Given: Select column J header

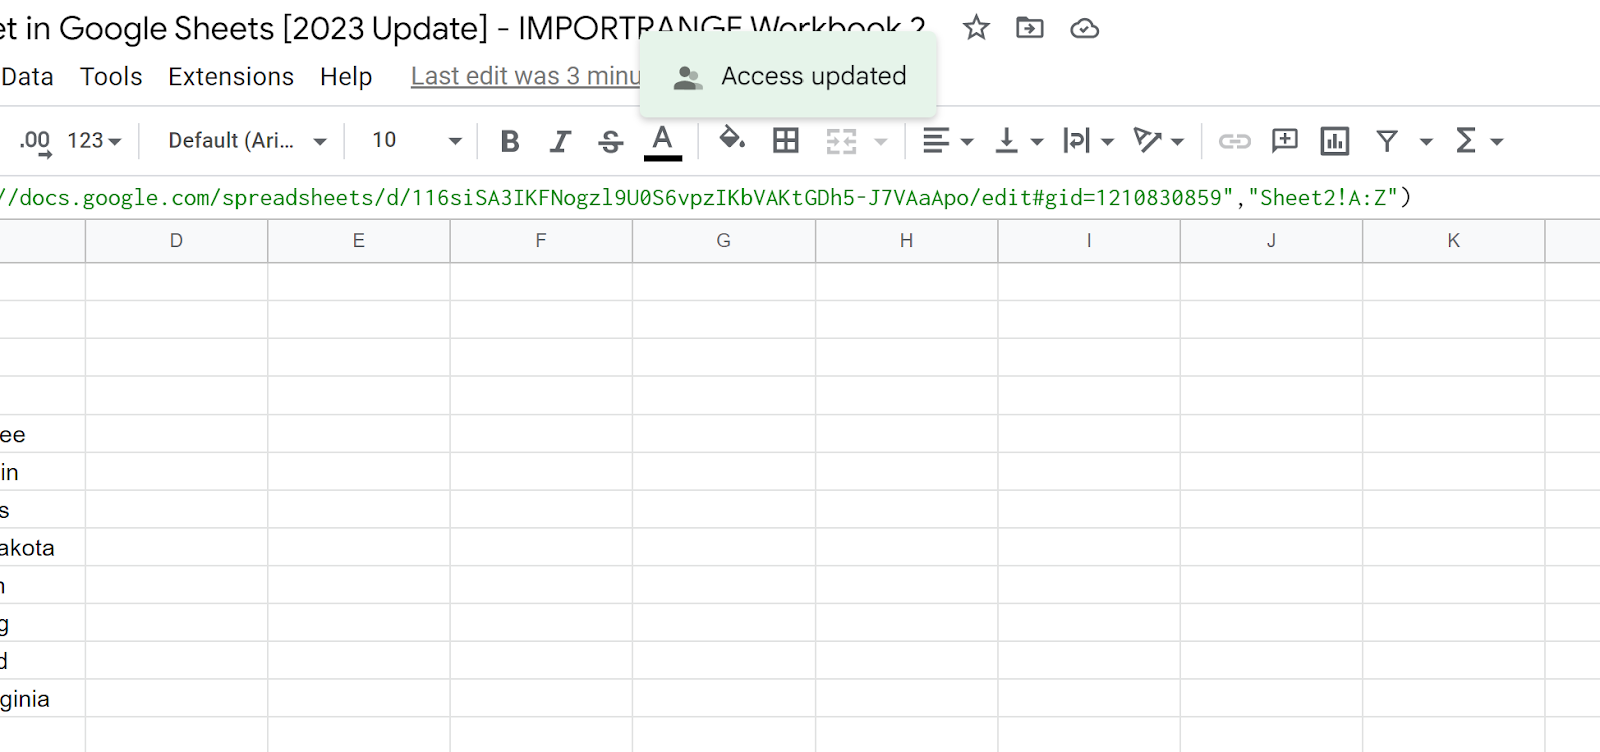Looking at the screenshot, I should click(x=1271, y=240).
